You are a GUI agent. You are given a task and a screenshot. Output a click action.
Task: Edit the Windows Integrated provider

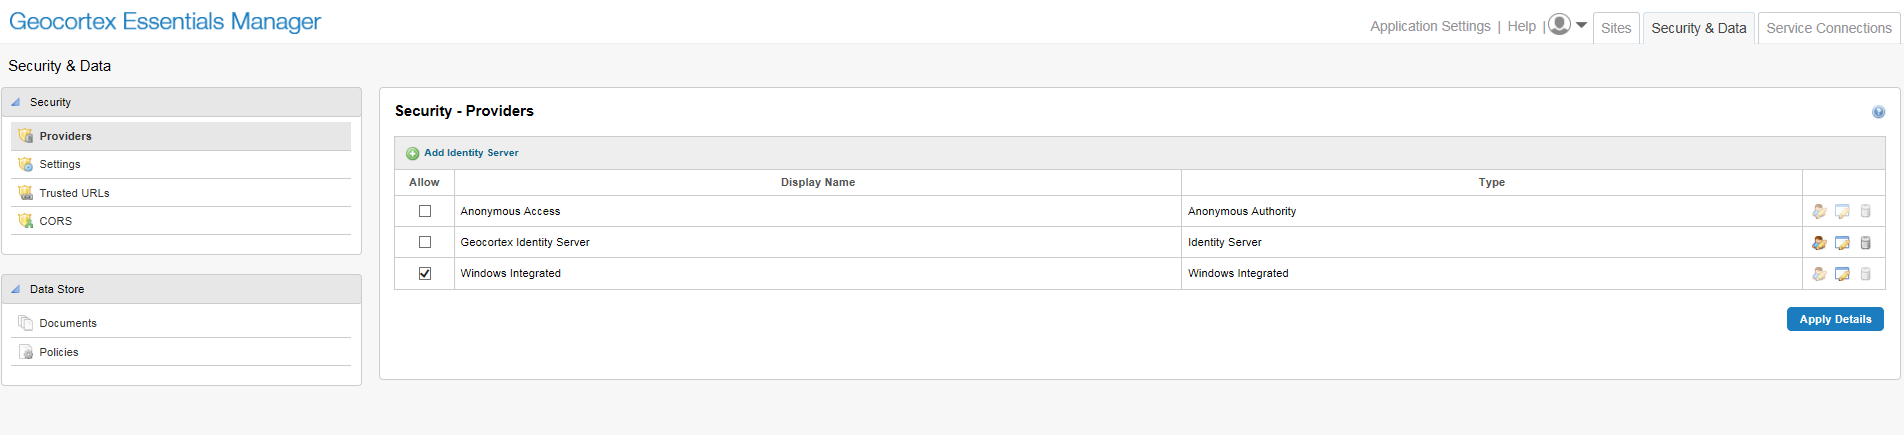pyautogui.click(x=1842, y=274)
